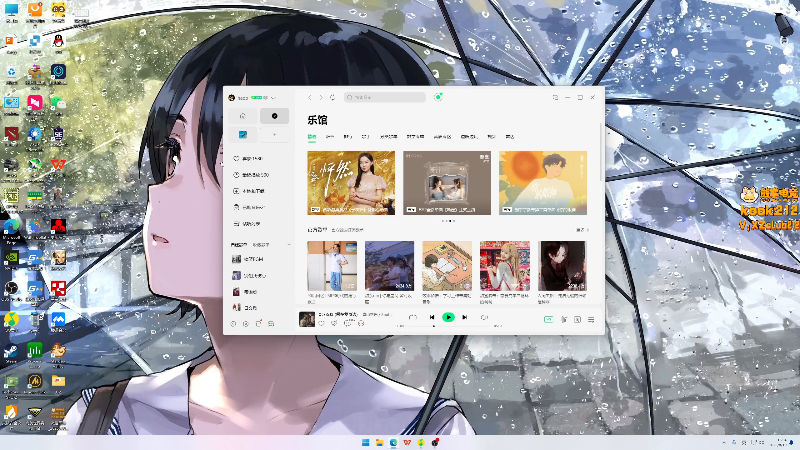
Task: Open comments for the current song
Action: pos(348,323)
